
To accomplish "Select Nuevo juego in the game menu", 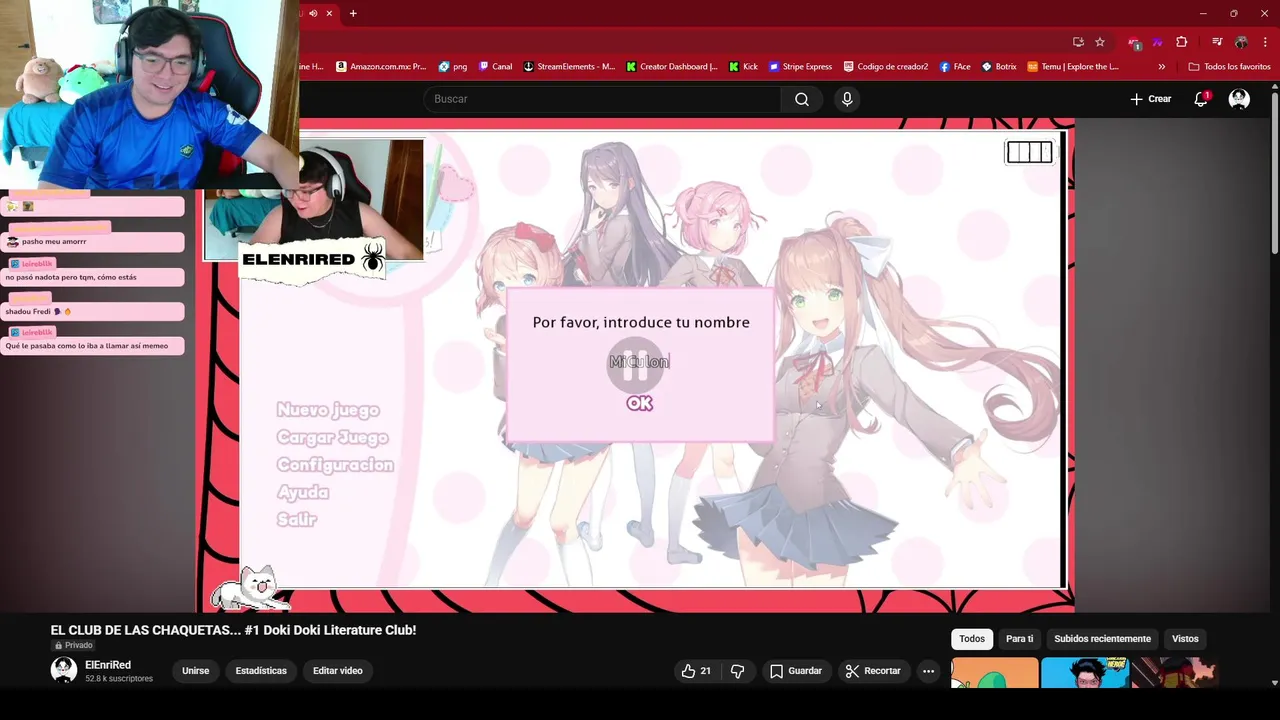I will [x=328, y=410].
